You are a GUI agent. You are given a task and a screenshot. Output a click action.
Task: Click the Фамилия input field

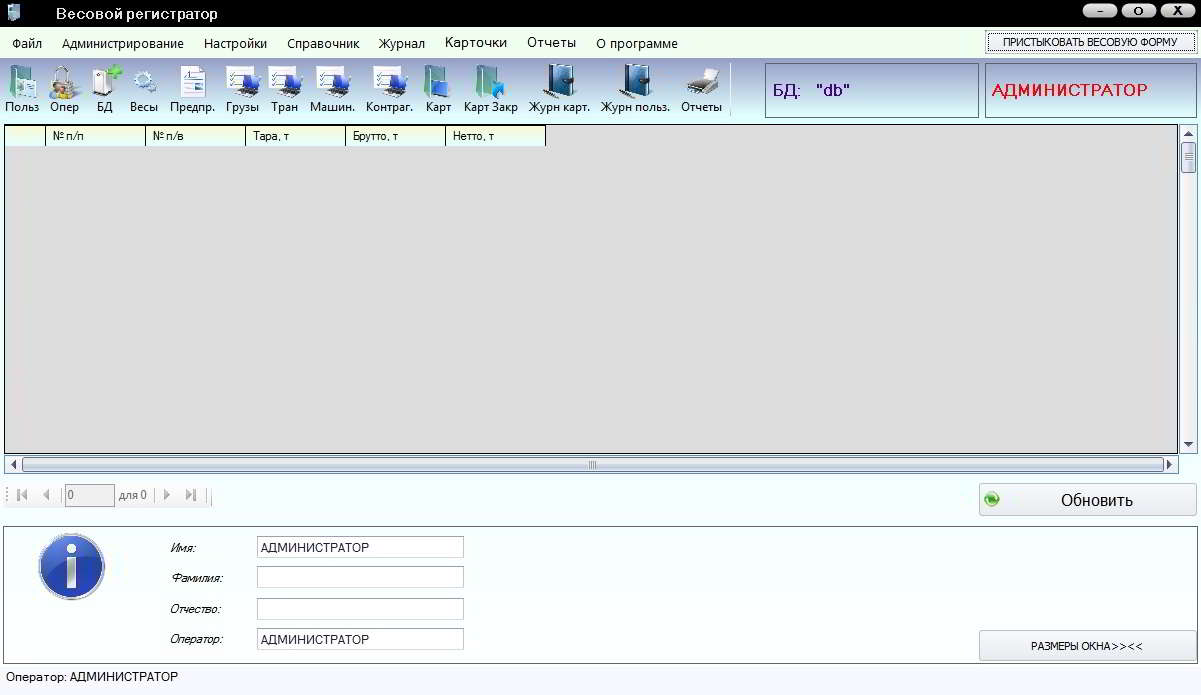[x=360, y=577]
